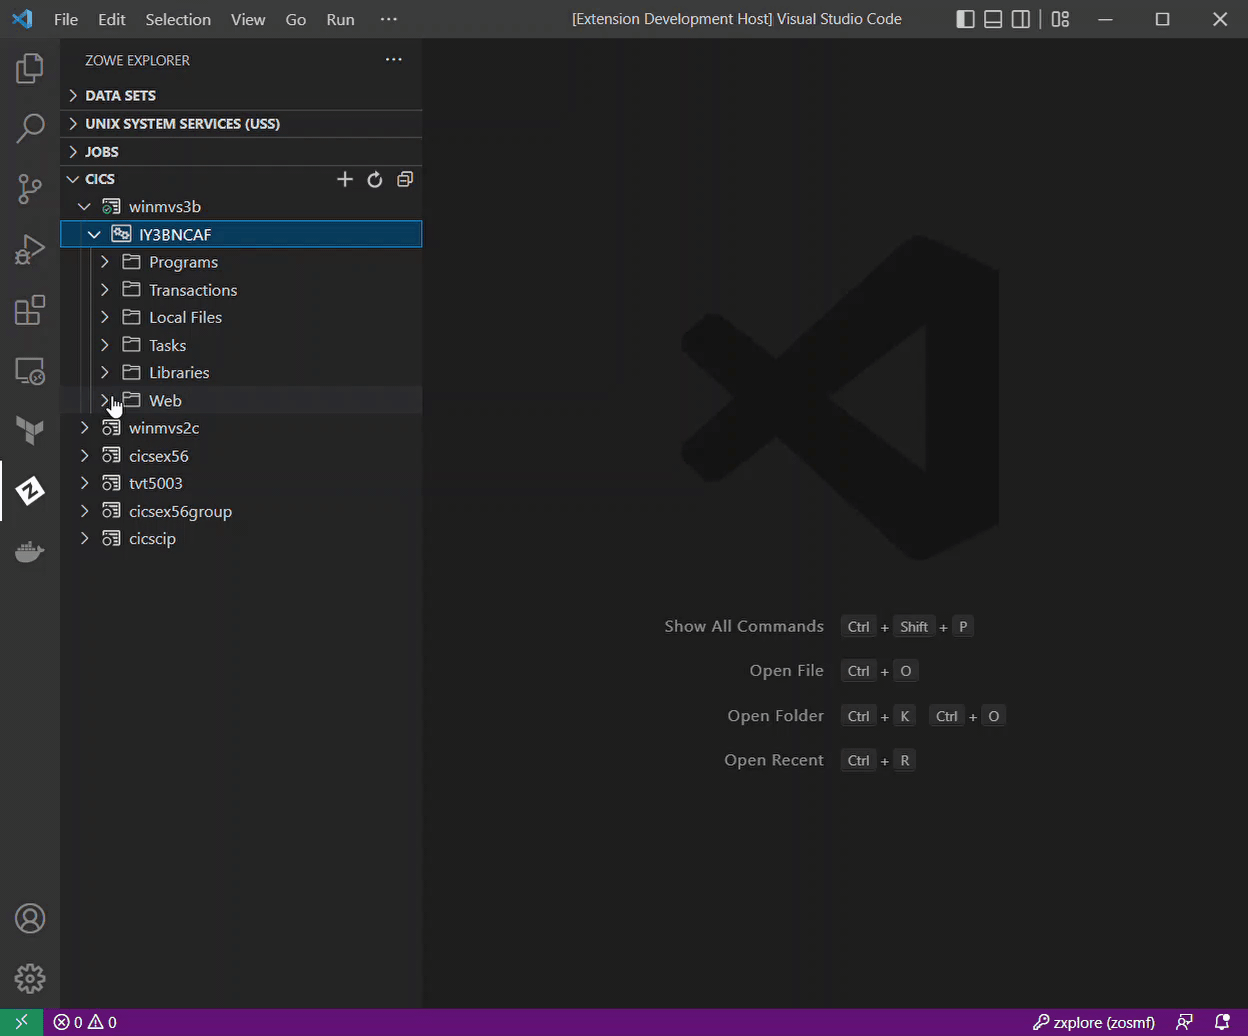Open the Run menu
1248x1036 pixels.
(340, 19)
